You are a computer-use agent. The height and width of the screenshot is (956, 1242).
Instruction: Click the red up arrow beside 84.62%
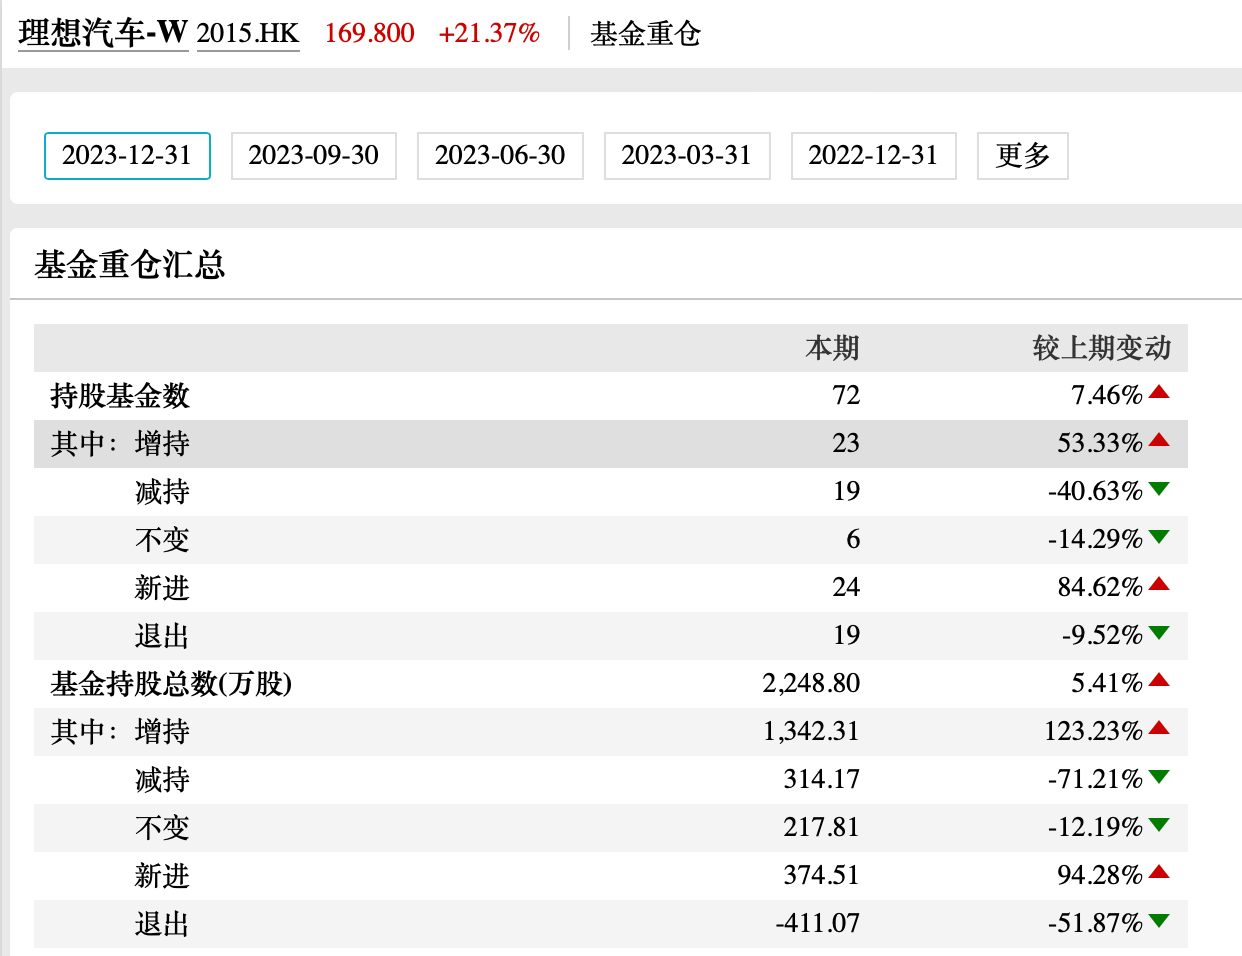click(x=1159, y=584)
